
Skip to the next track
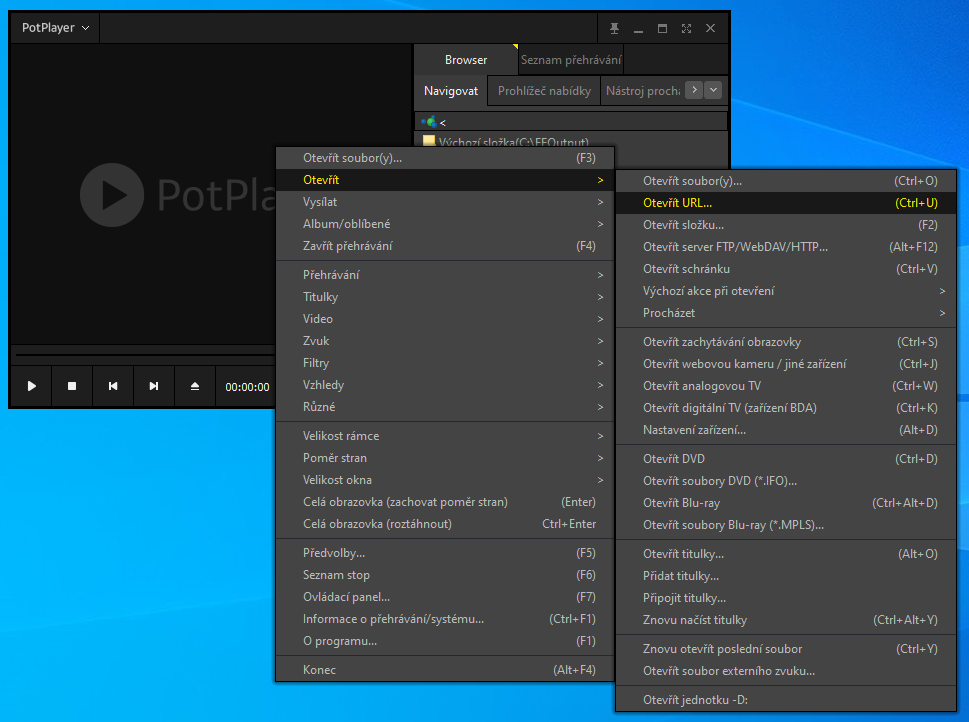(154, 386)
